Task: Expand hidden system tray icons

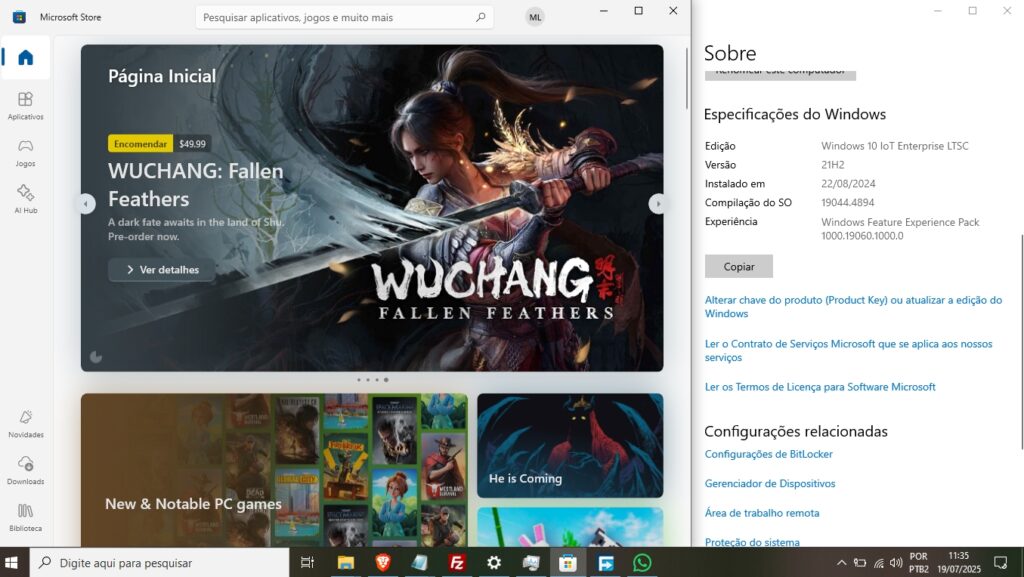Action: [x=842, y=563]
